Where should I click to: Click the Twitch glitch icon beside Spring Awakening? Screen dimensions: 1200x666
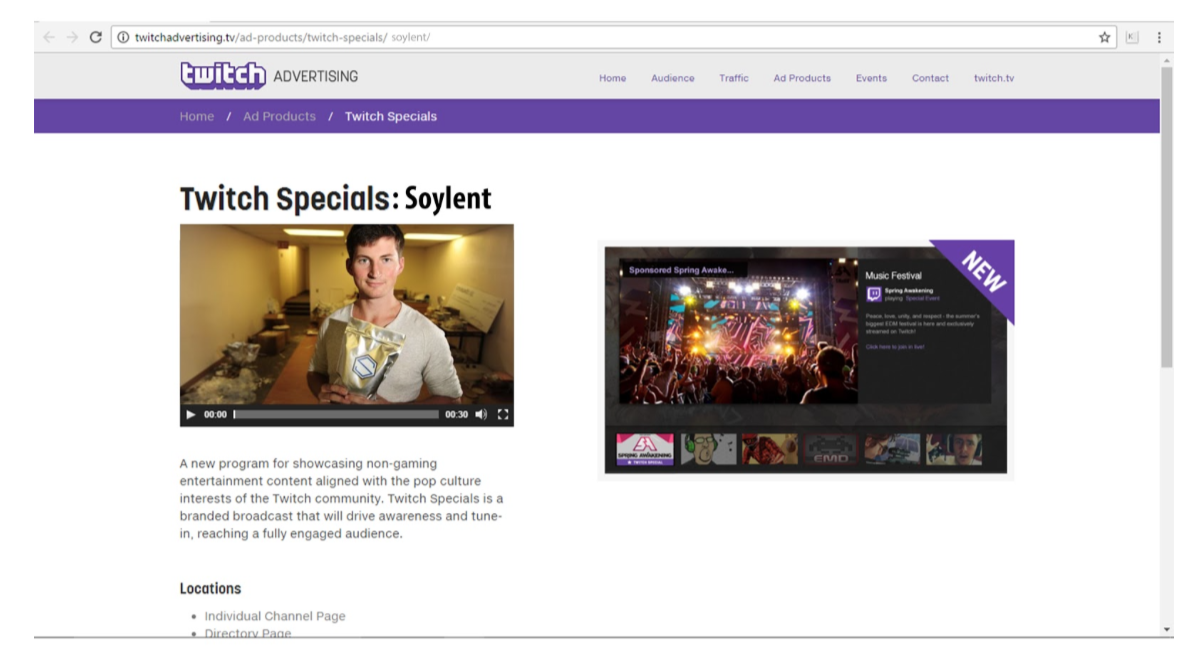click(873, 294)
